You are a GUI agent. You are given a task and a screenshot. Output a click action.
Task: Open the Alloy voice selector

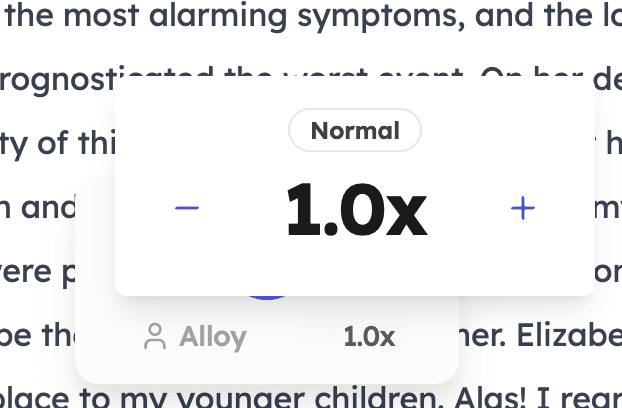pos(195,337)
